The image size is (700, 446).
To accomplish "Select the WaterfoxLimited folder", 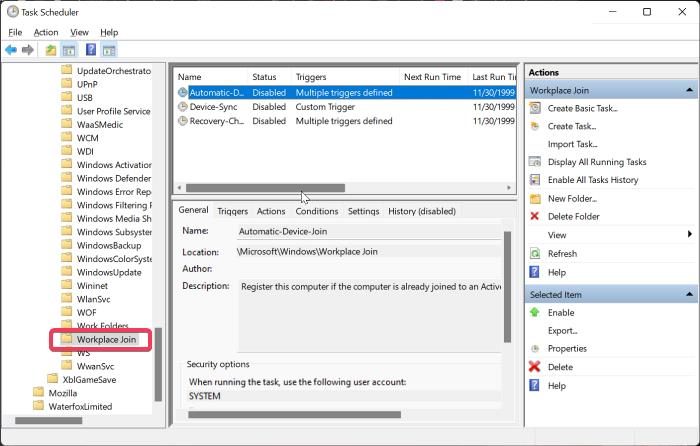I will click(80, 406).
